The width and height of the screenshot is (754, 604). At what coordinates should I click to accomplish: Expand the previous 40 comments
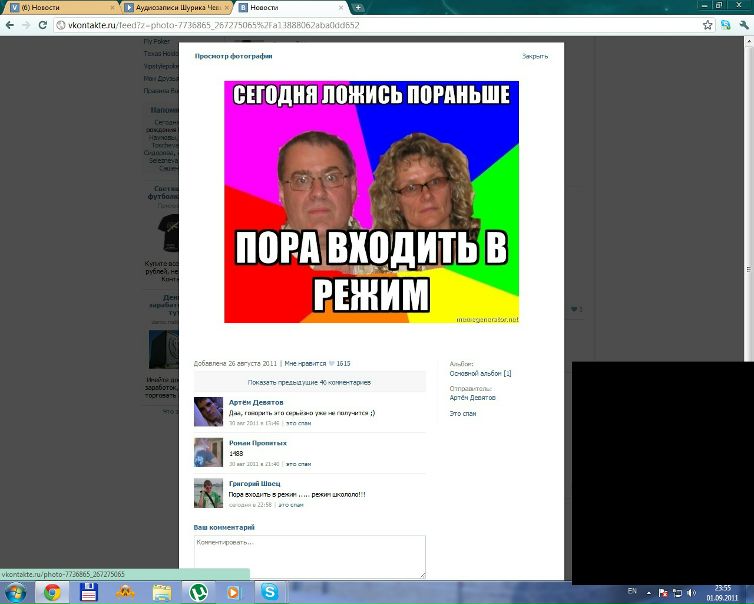click(x=309, y=382)
